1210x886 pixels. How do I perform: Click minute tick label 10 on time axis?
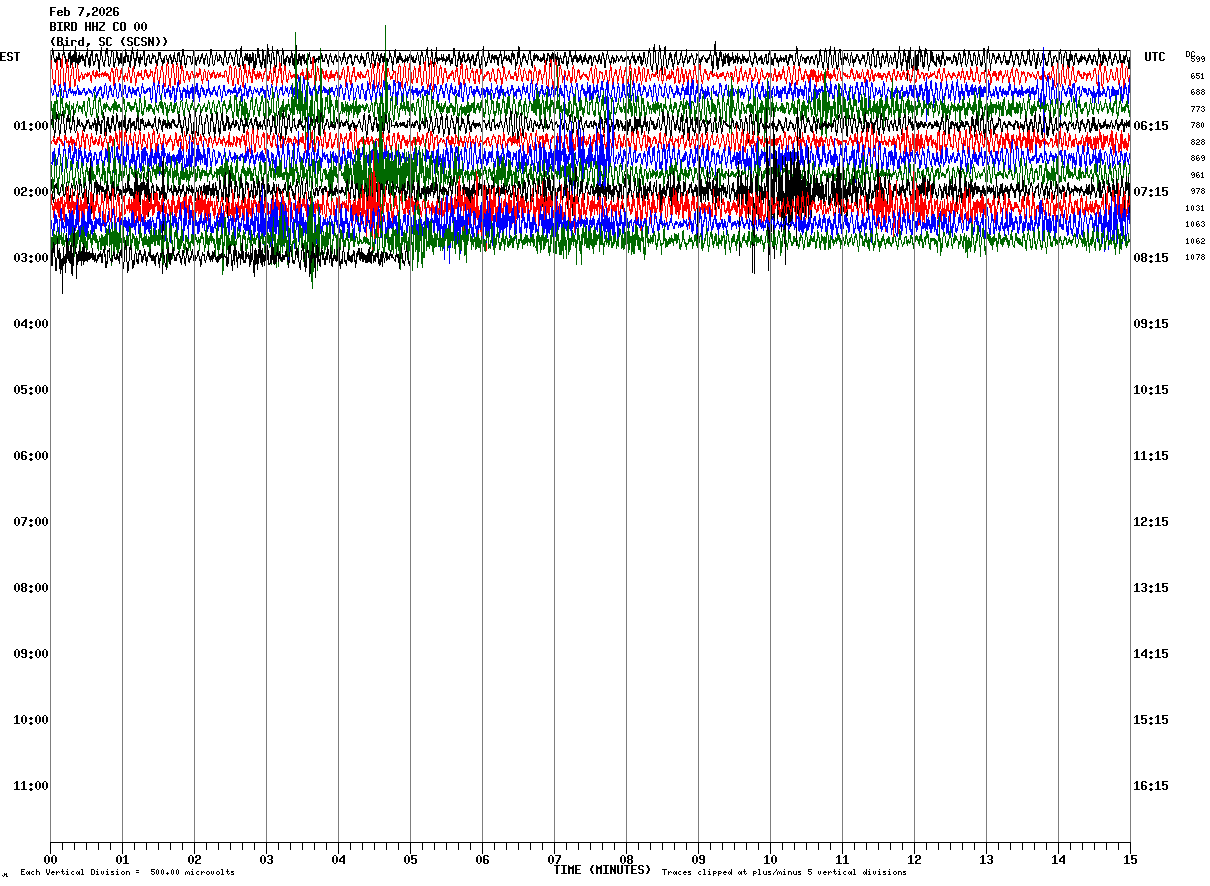point(770,860)
